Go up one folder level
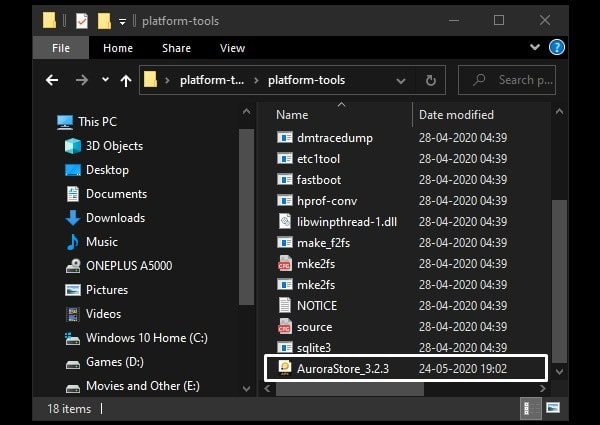600x425 pixels. pyautogui.click(x=126, y=80)
